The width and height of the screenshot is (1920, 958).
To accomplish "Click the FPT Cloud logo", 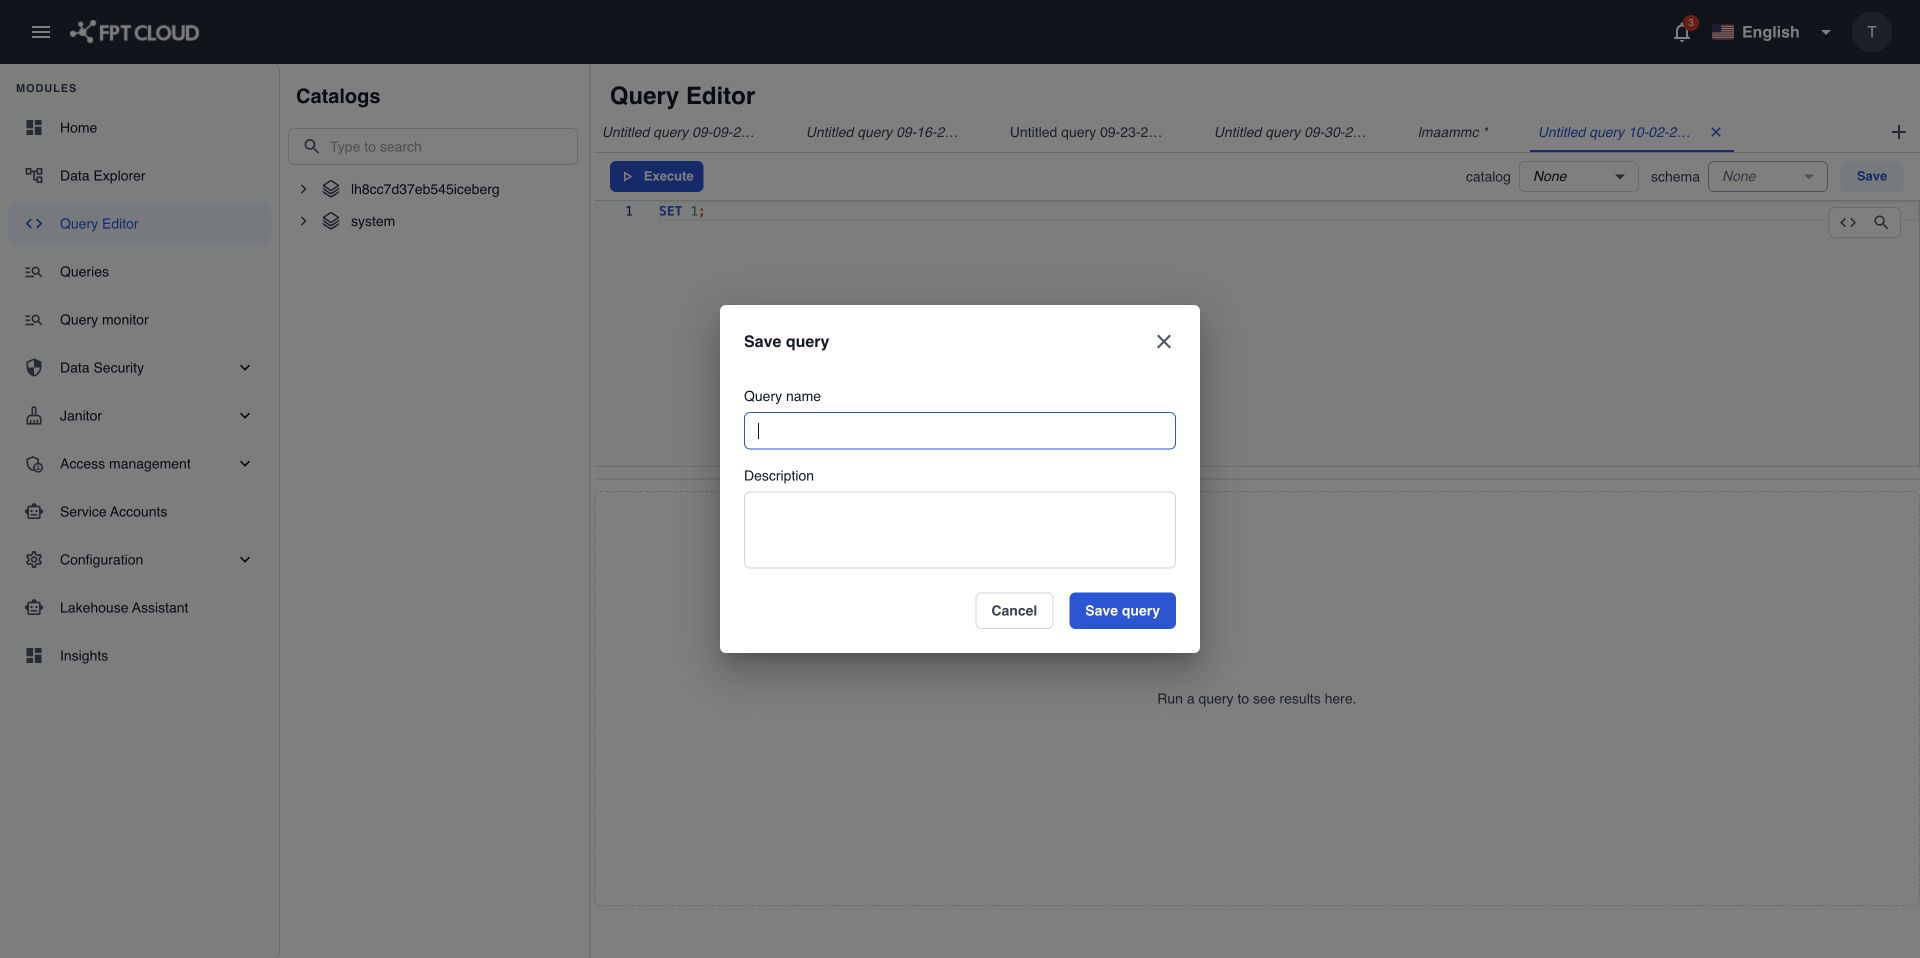I will [x=134, y=32].
